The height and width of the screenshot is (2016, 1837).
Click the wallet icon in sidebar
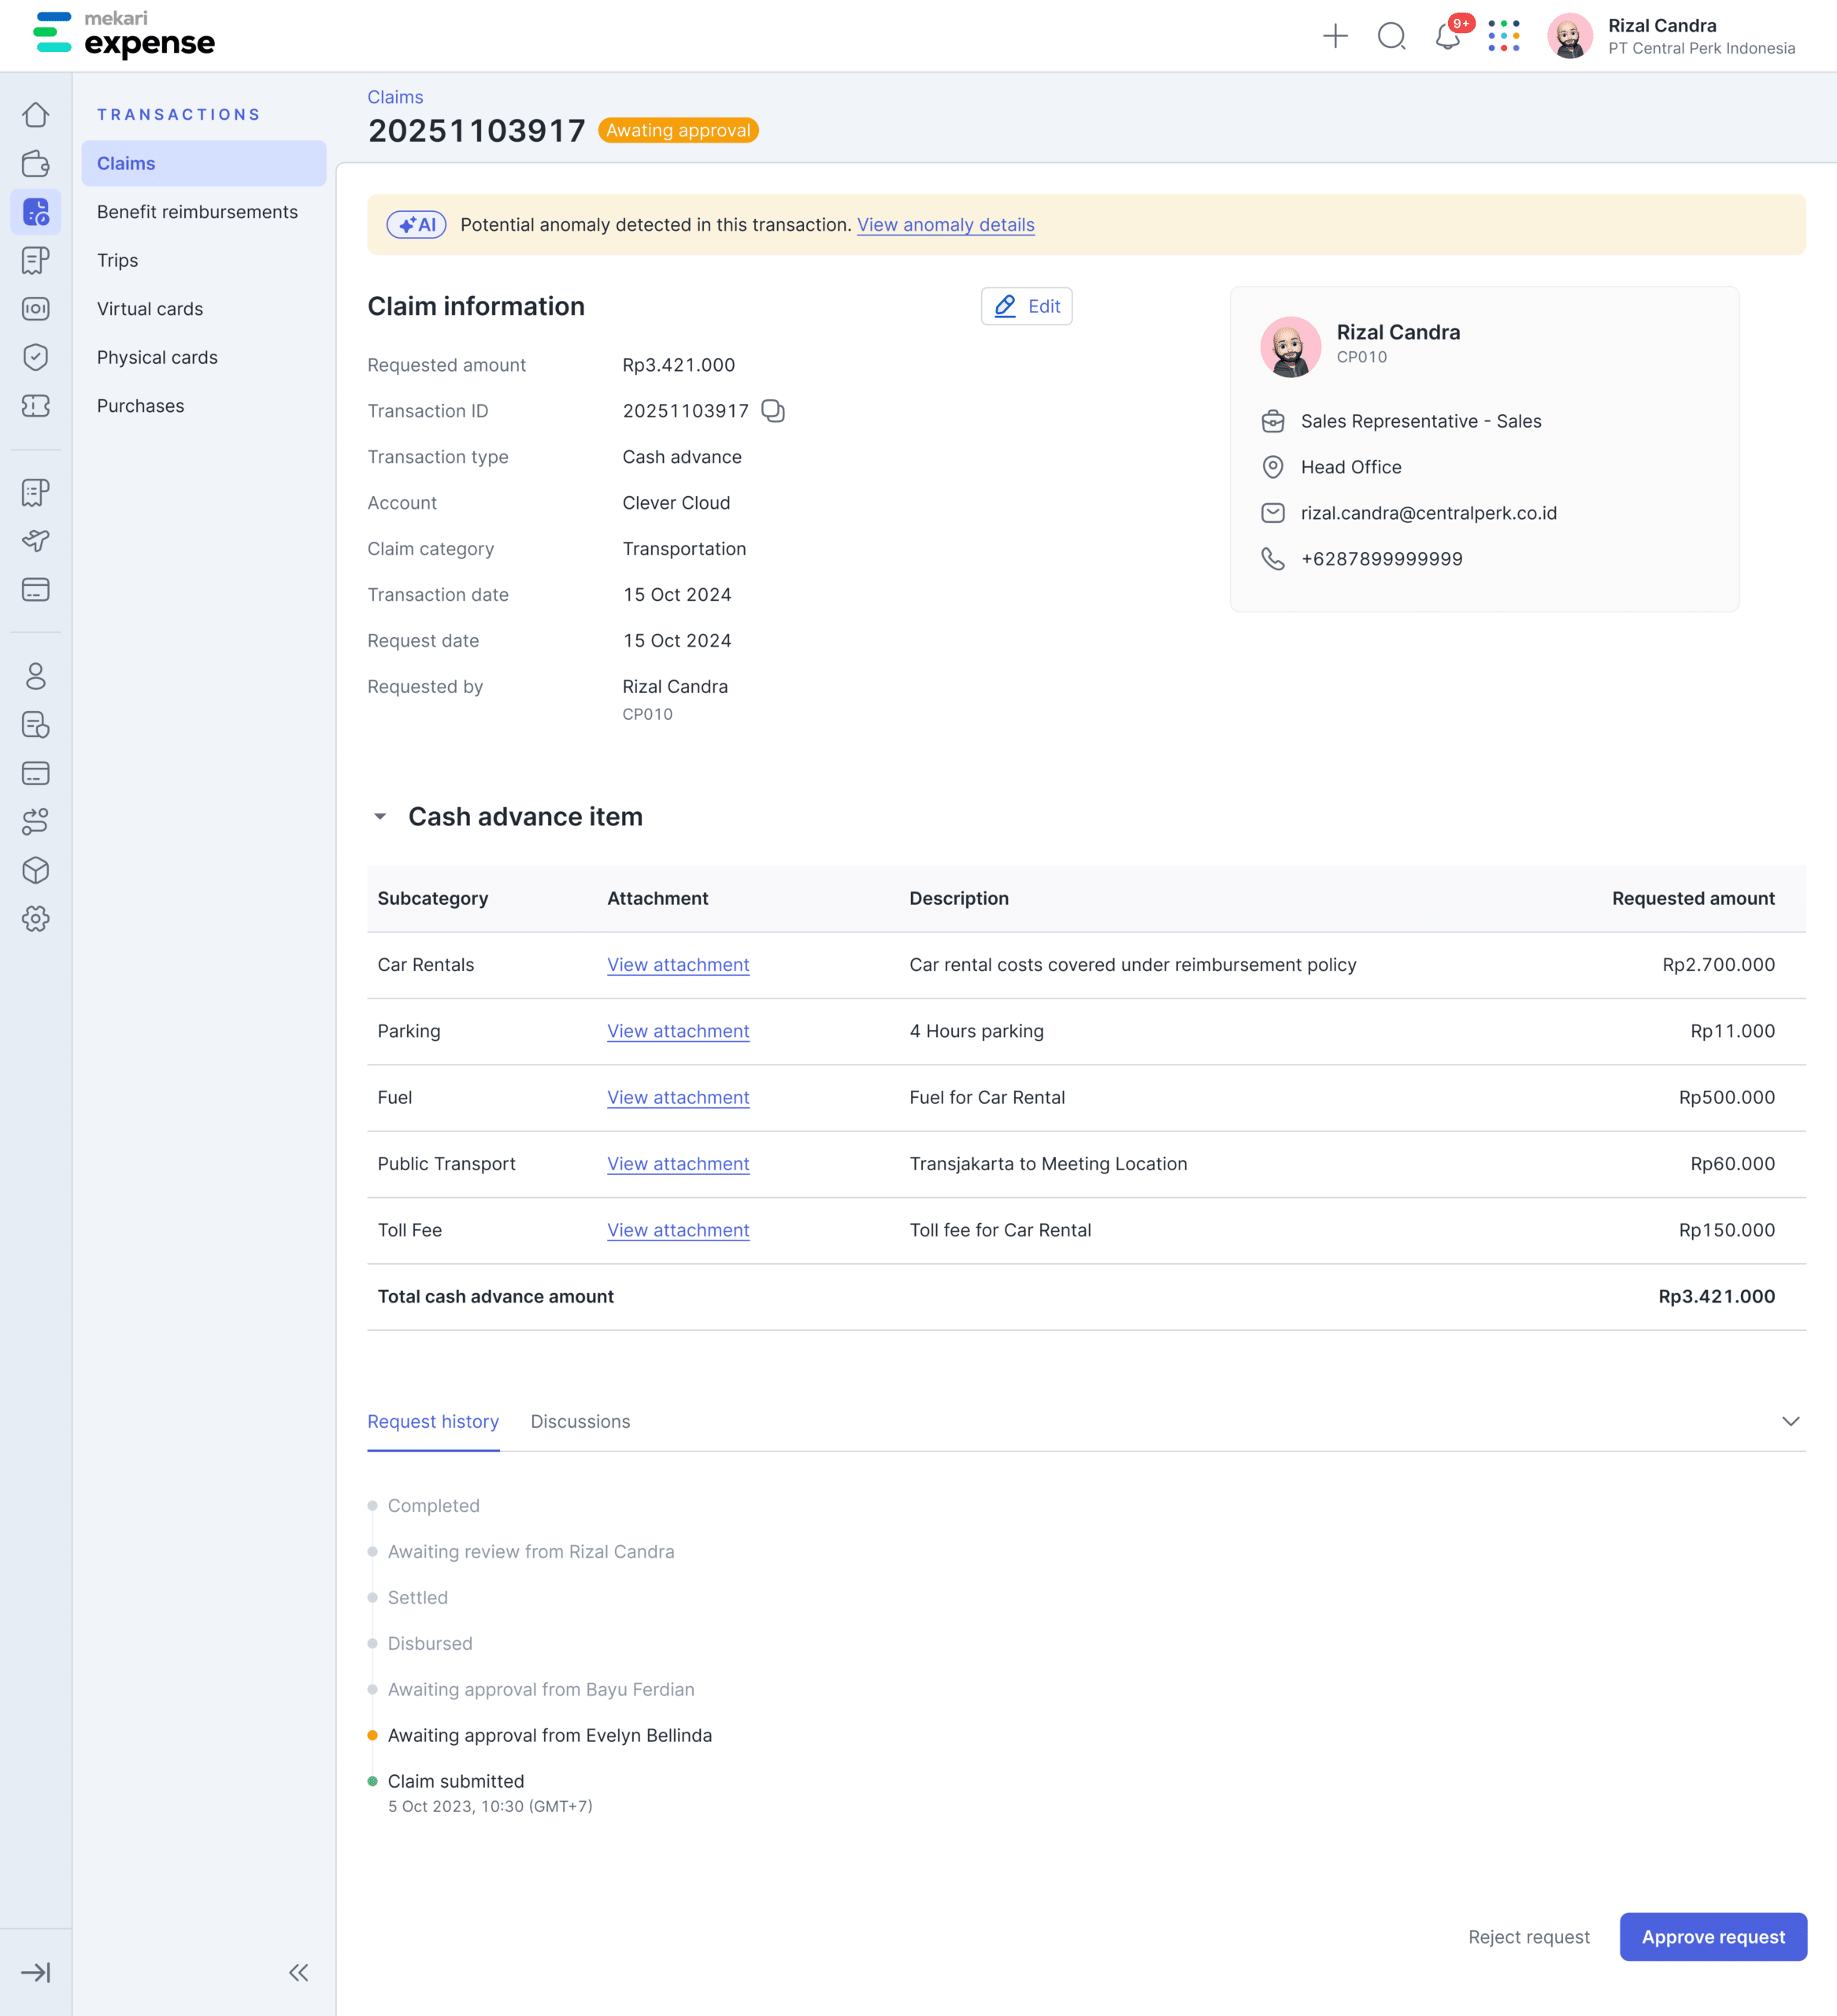click(x=36, y=163)
